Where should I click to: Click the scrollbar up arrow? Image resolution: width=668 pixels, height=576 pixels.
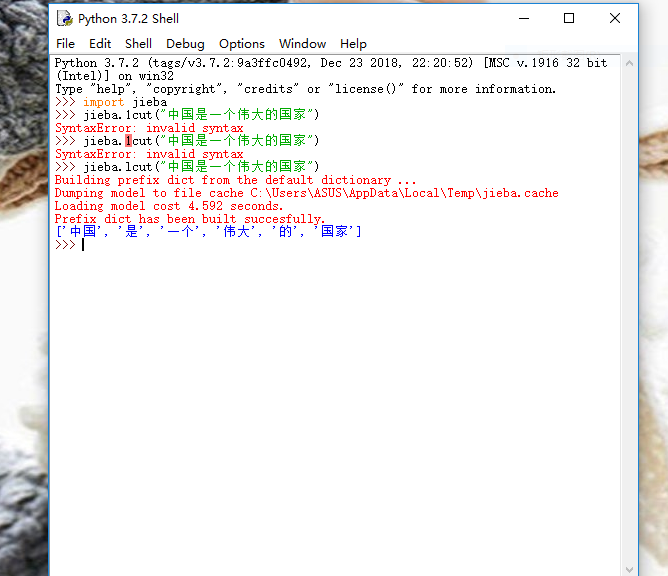point(629,63)
